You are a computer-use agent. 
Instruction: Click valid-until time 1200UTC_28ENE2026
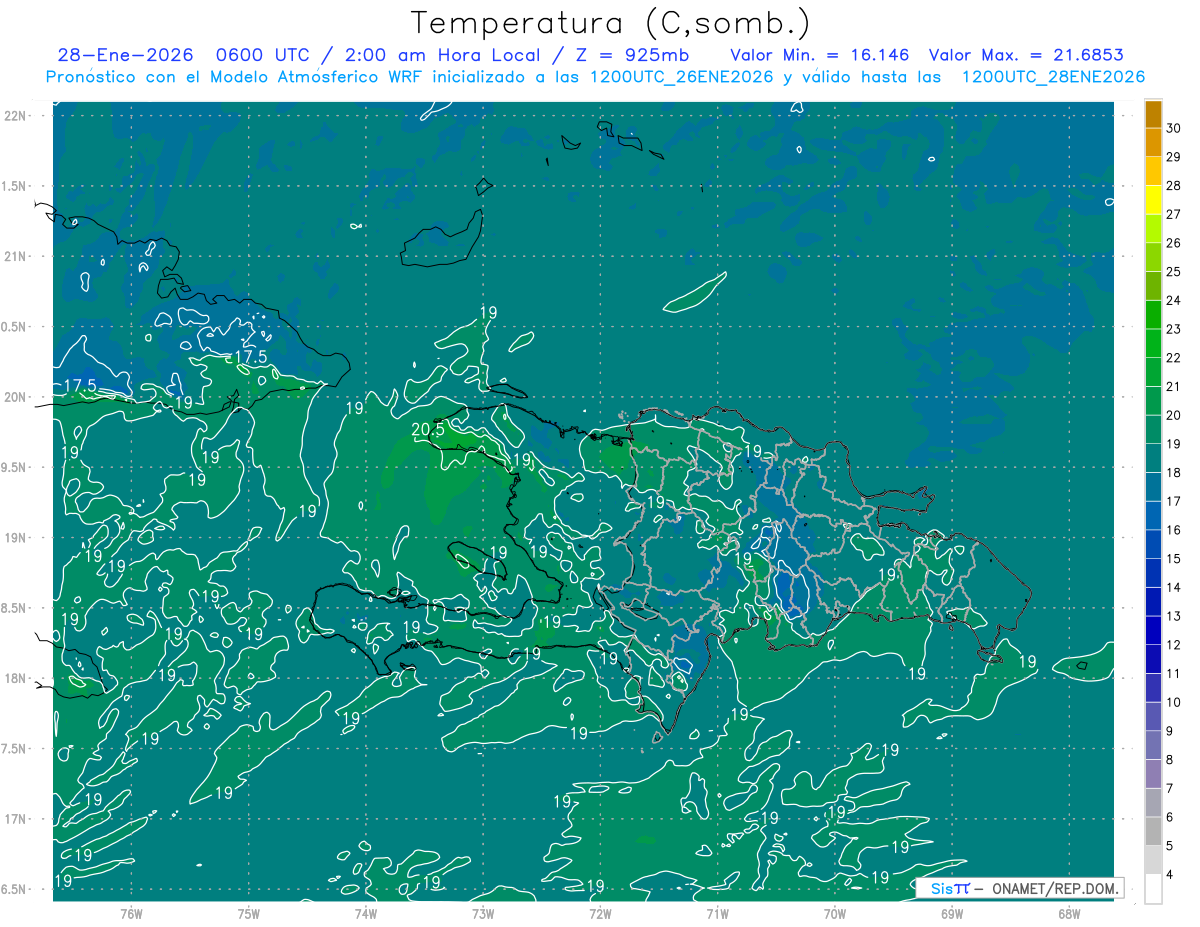pyautogui.click(x=1054, y=77)
